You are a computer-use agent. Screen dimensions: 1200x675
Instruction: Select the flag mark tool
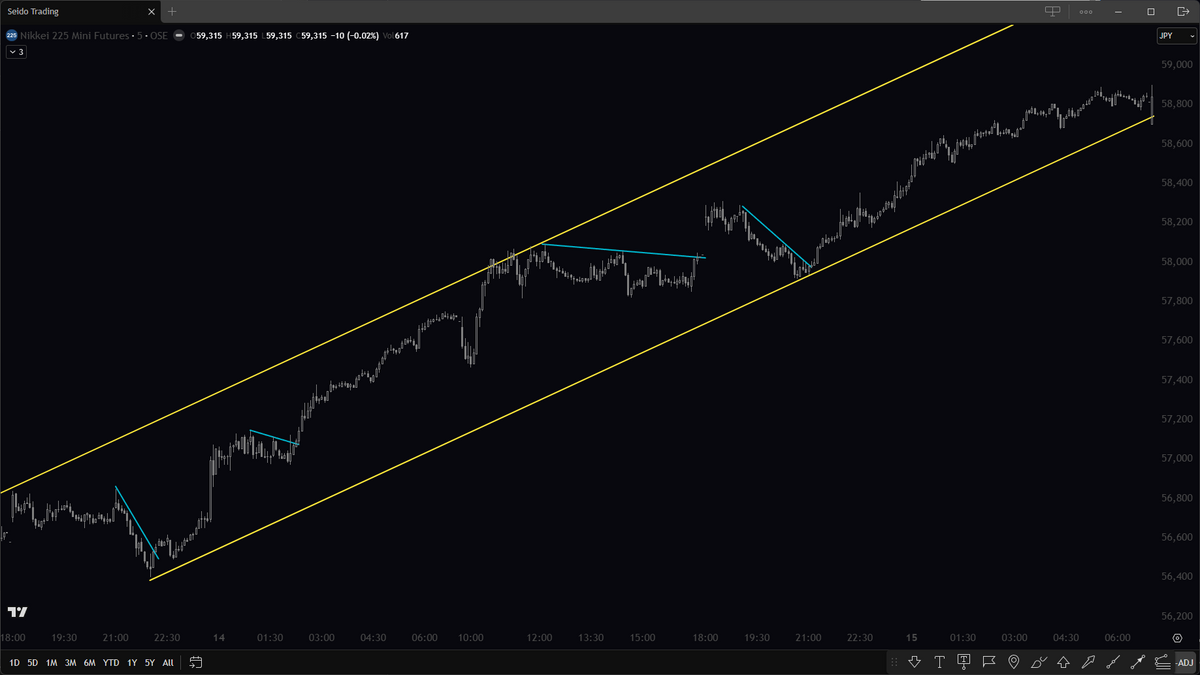989,662
